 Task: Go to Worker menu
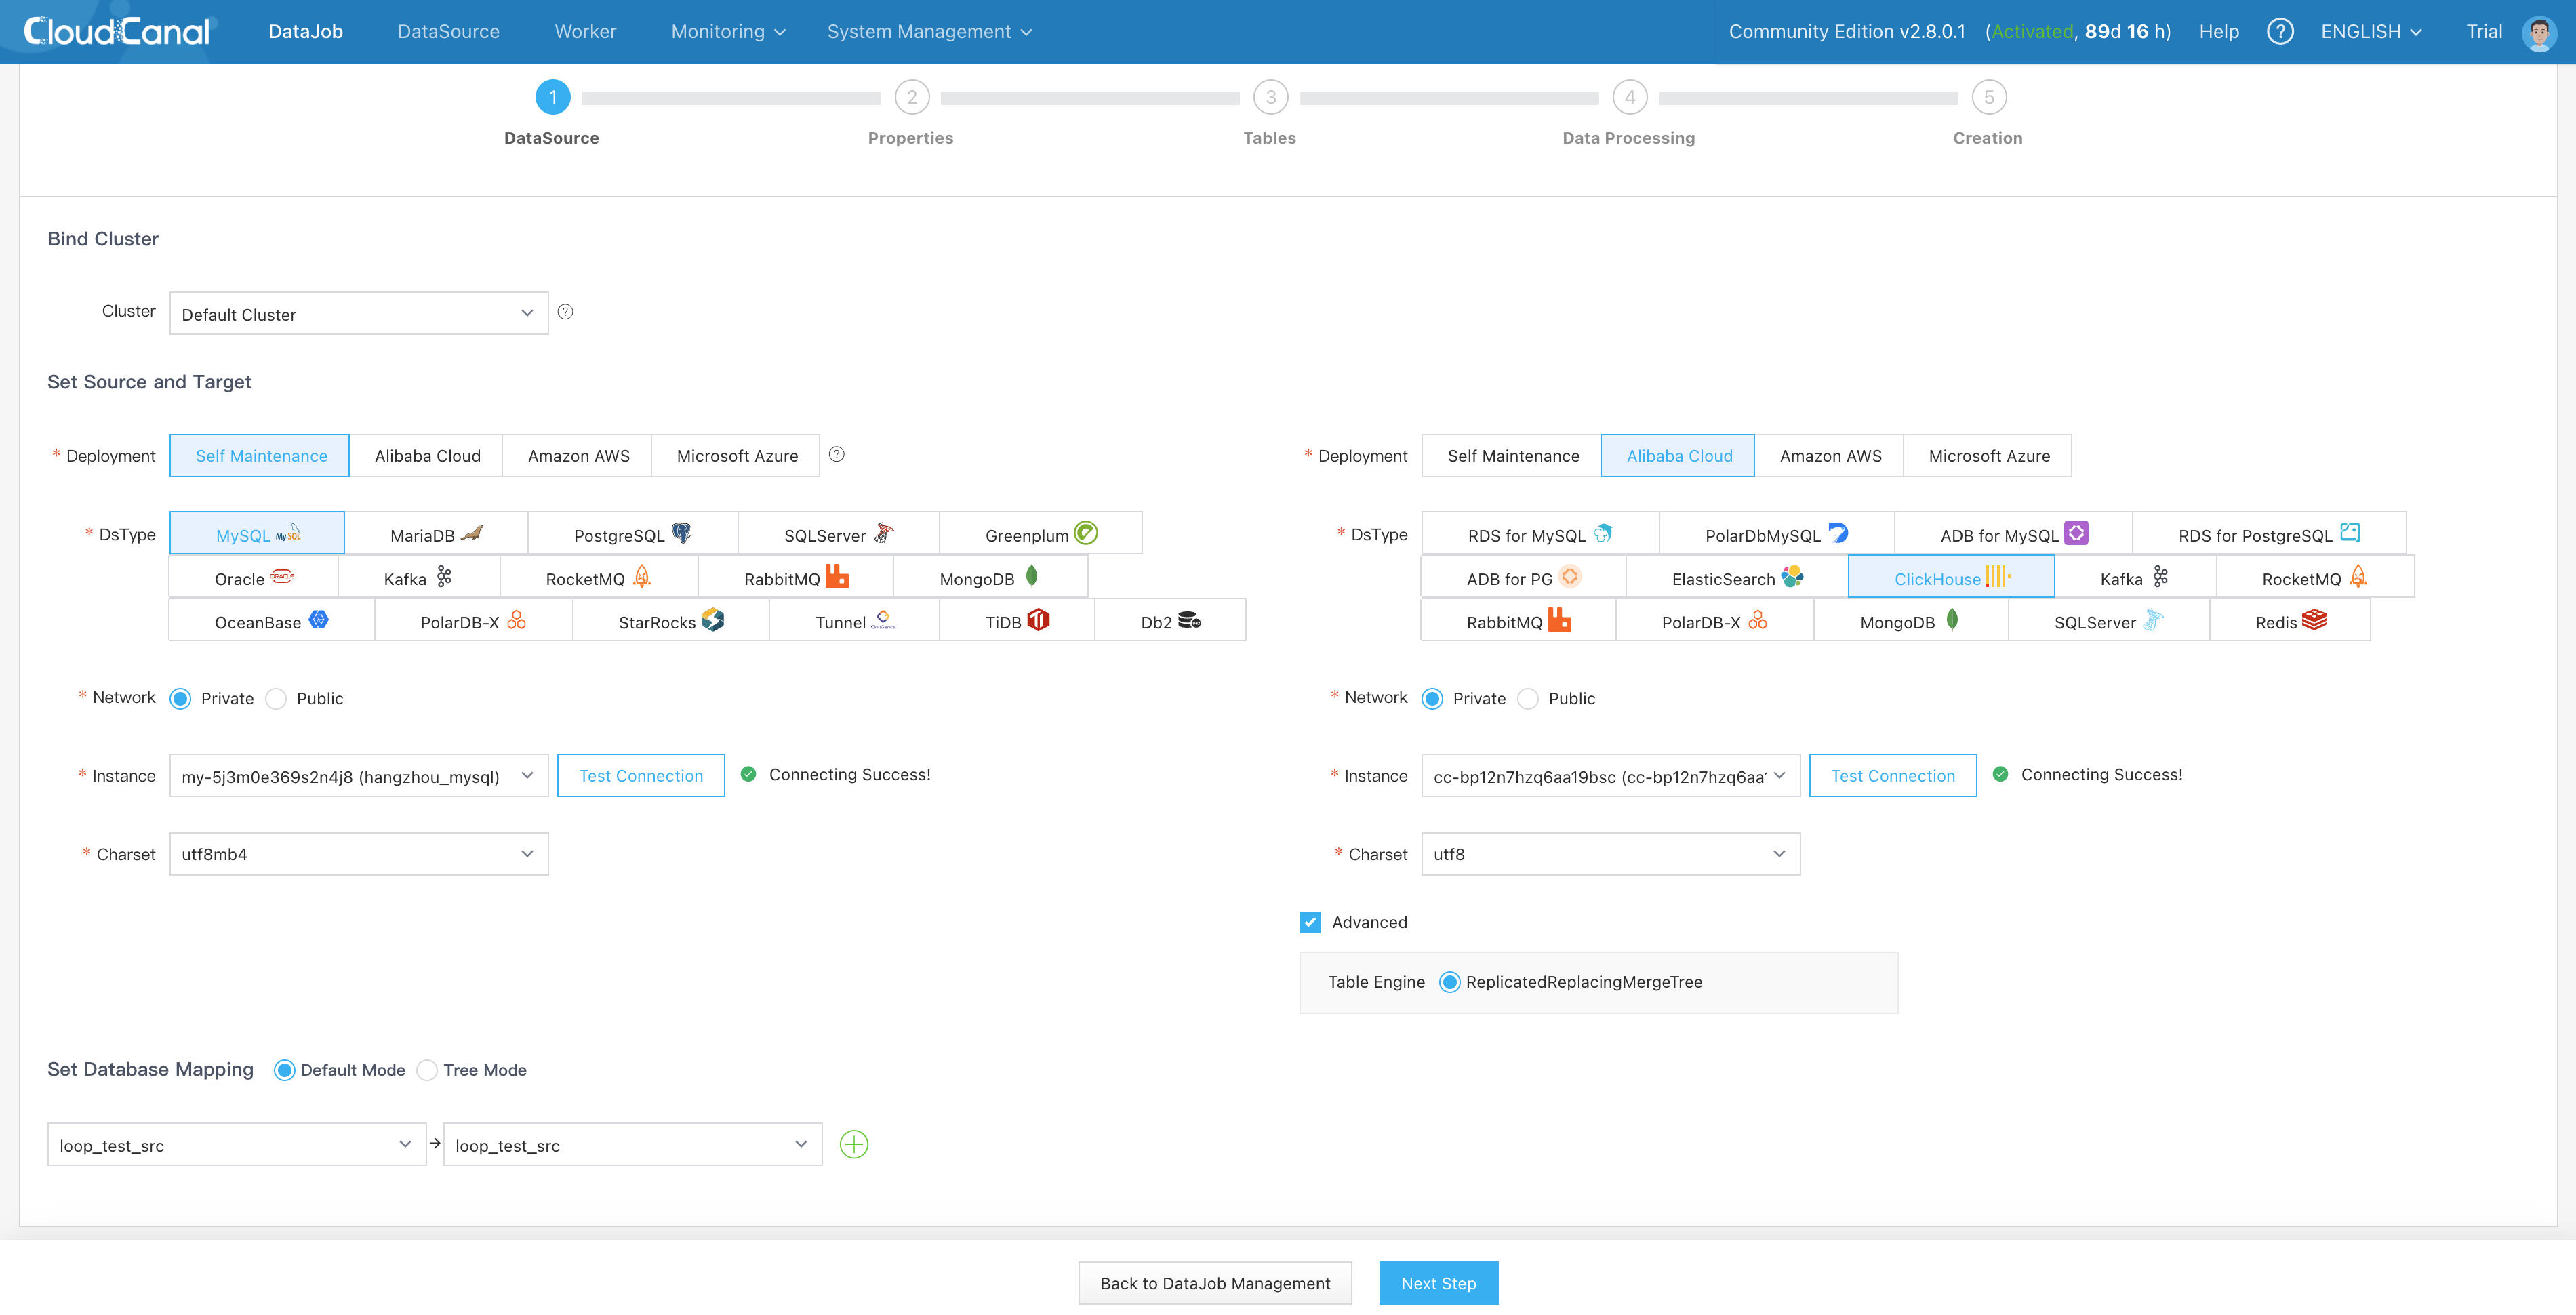[586, 32]
